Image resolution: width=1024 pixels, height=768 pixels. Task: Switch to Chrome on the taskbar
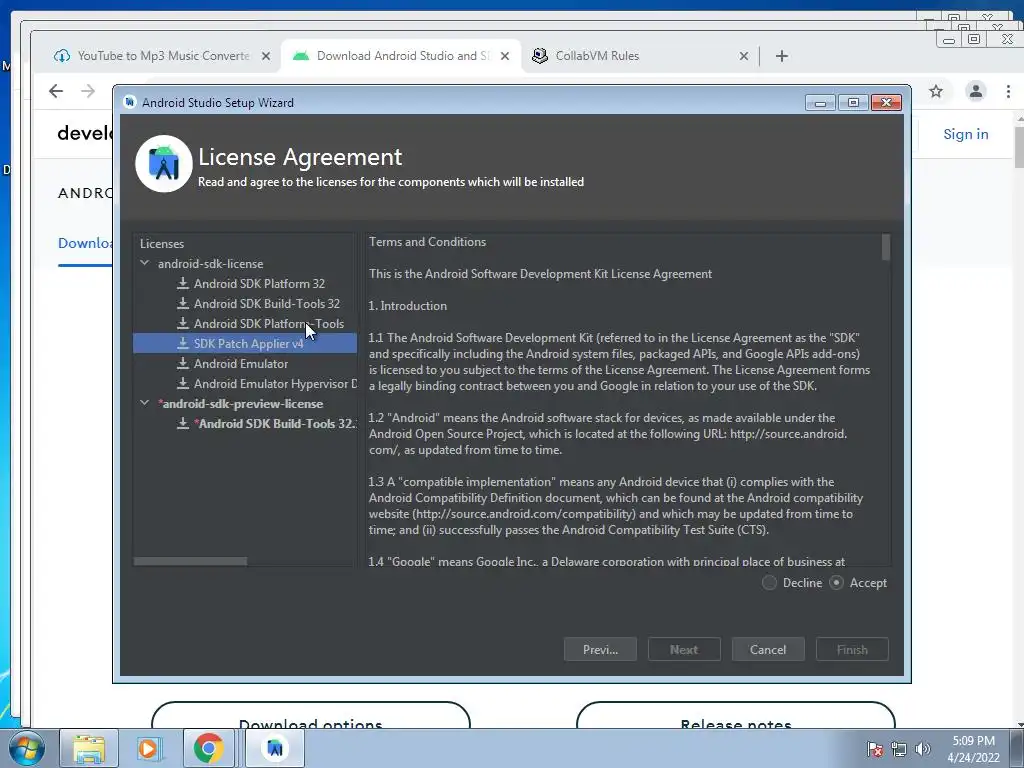208,748
